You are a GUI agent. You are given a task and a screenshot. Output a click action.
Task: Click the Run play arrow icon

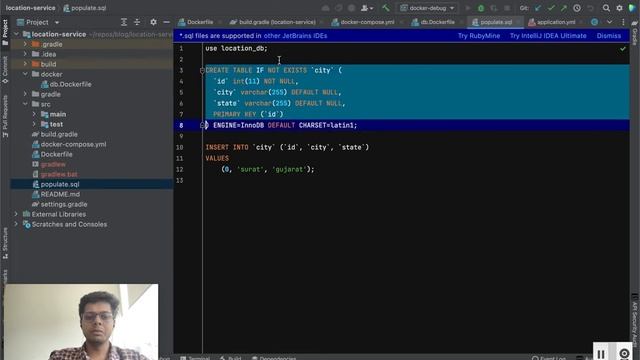(x=468, y=8)
